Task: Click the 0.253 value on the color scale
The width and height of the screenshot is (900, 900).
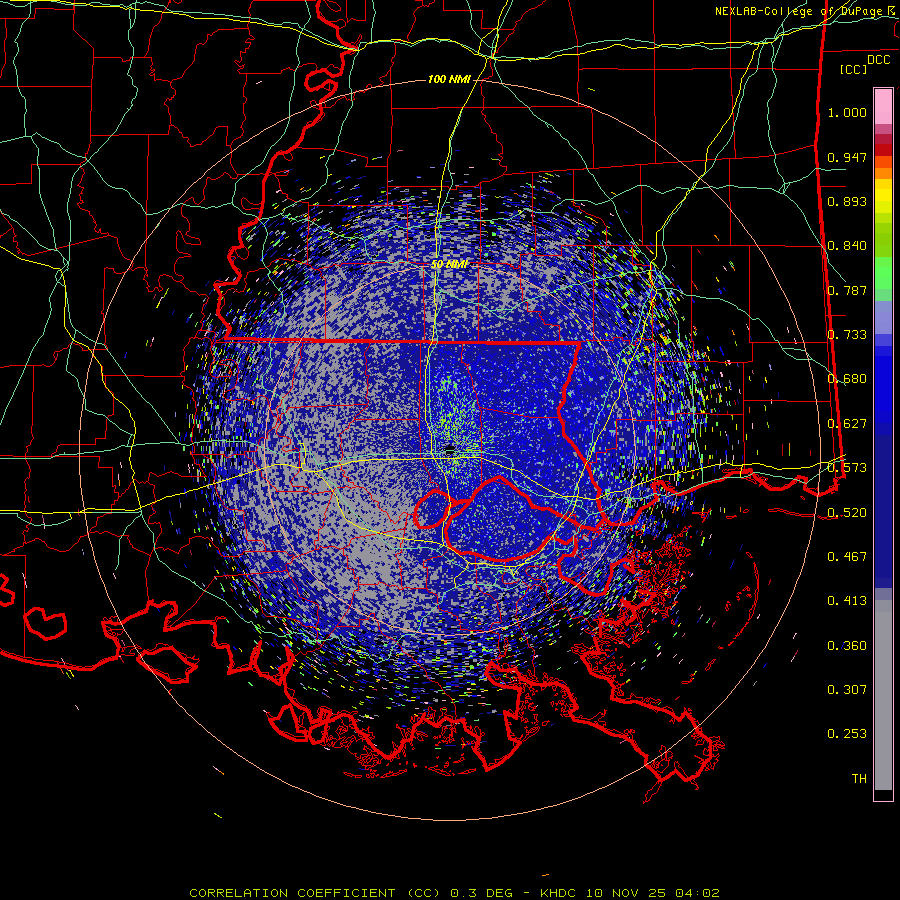Action: tap(847, 734)
